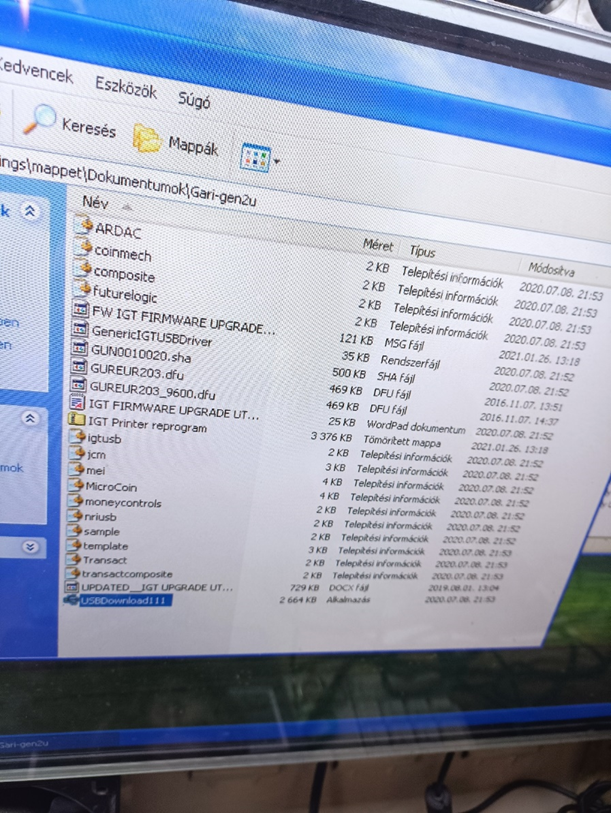
Task: Click the 2016.11.07. 13:51 modified date
Action: [x=523, y=404]
